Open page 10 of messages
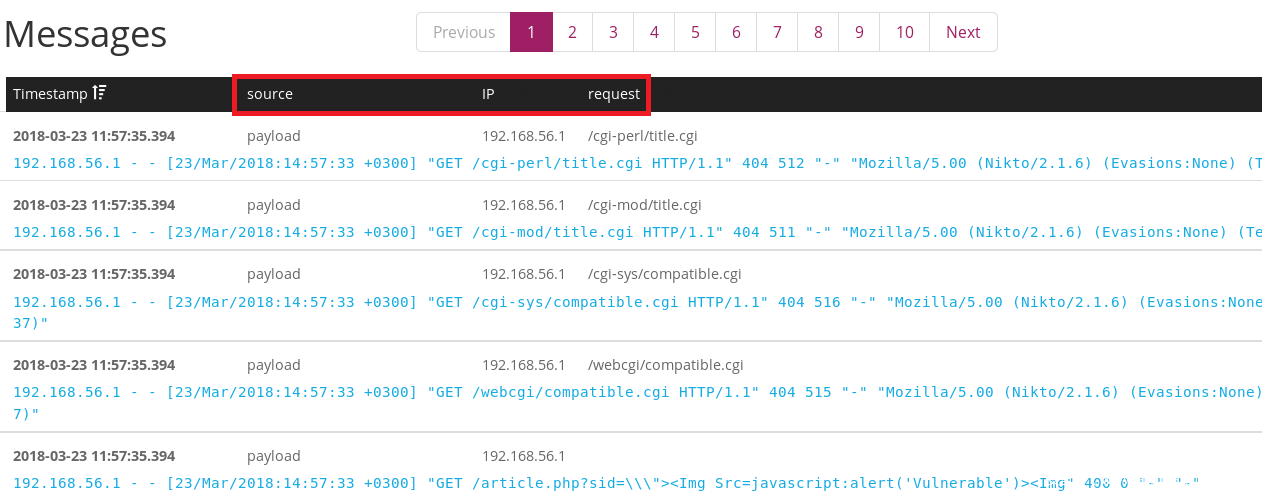Screen dimensions: 1262x498 click(x=904, y=32)
